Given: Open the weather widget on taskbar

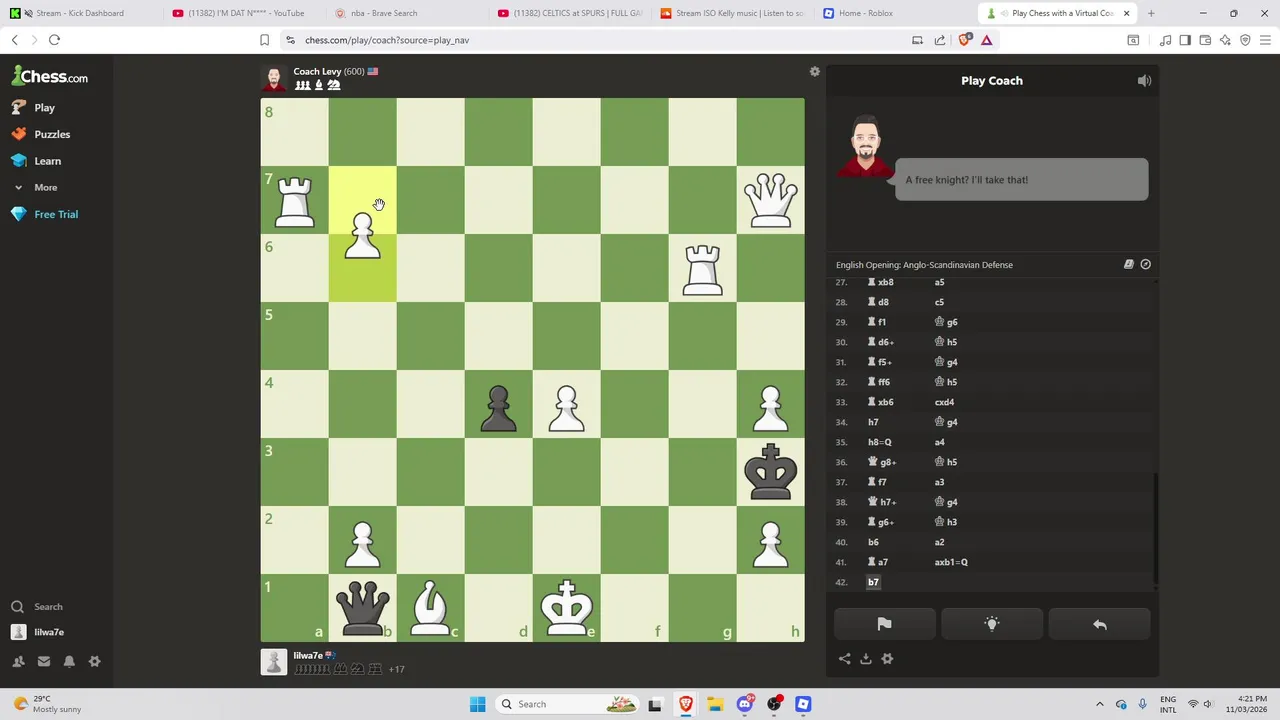Looking at the screenshot, I should (46, 704).
